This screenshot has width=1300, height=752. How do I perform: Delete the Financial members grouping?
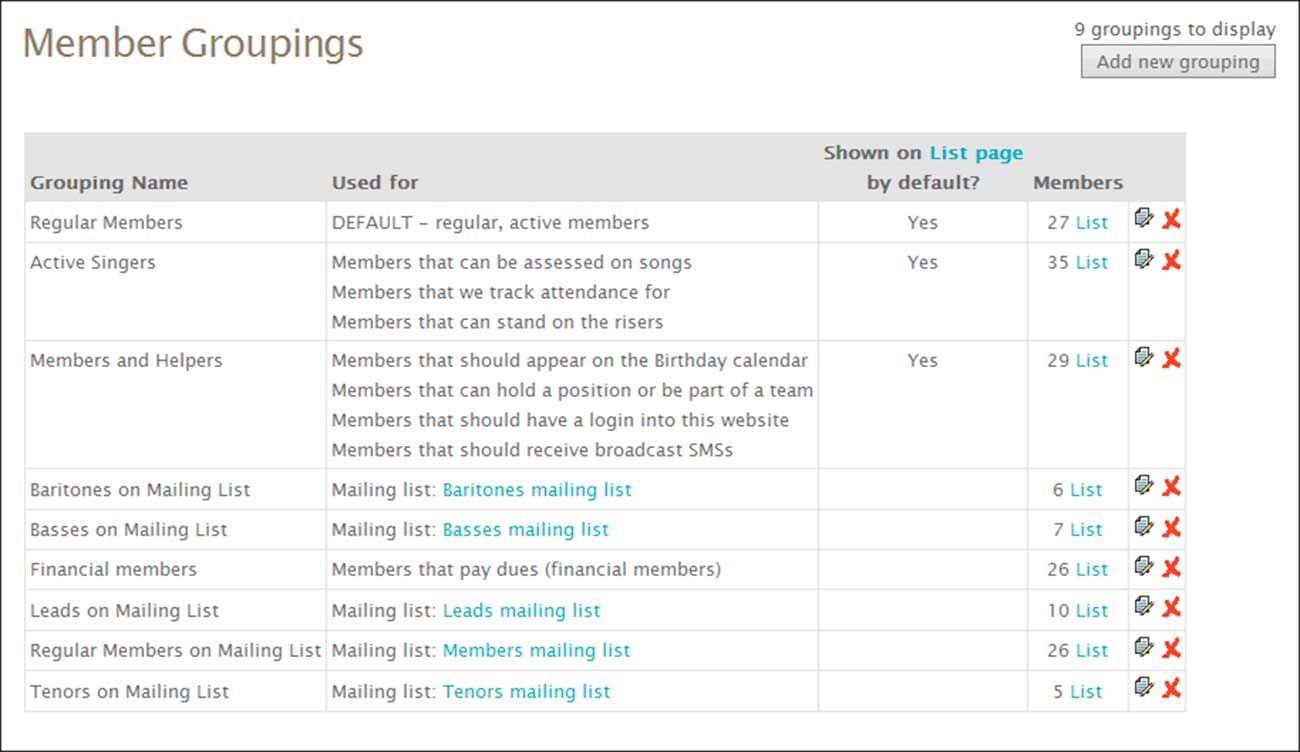pos(1171,567)
